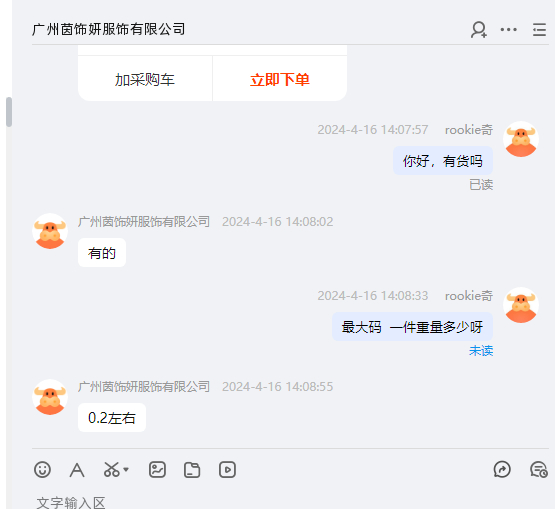Image resolution: width=555 pixels, height=509 pixels.
Task: Click the send image icon
Action: pos(157,470)
